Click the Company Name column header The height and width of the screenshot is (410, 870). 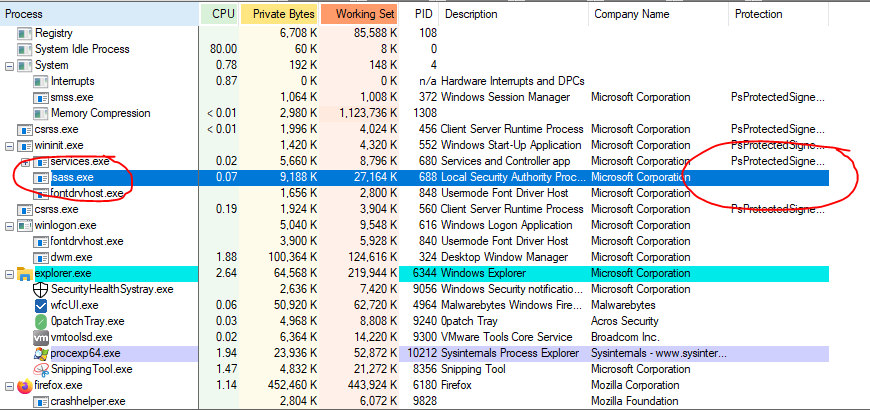tap(630, 14)
